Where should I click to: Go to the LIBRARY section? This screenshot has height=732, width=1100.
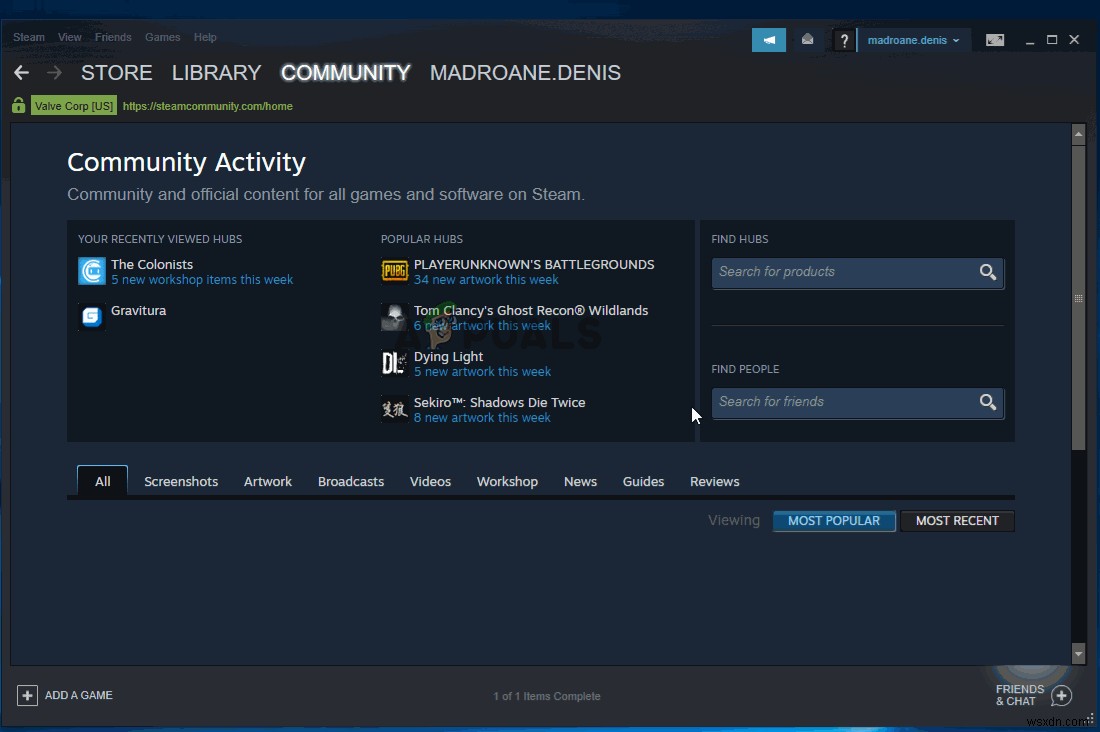point(216,72)
